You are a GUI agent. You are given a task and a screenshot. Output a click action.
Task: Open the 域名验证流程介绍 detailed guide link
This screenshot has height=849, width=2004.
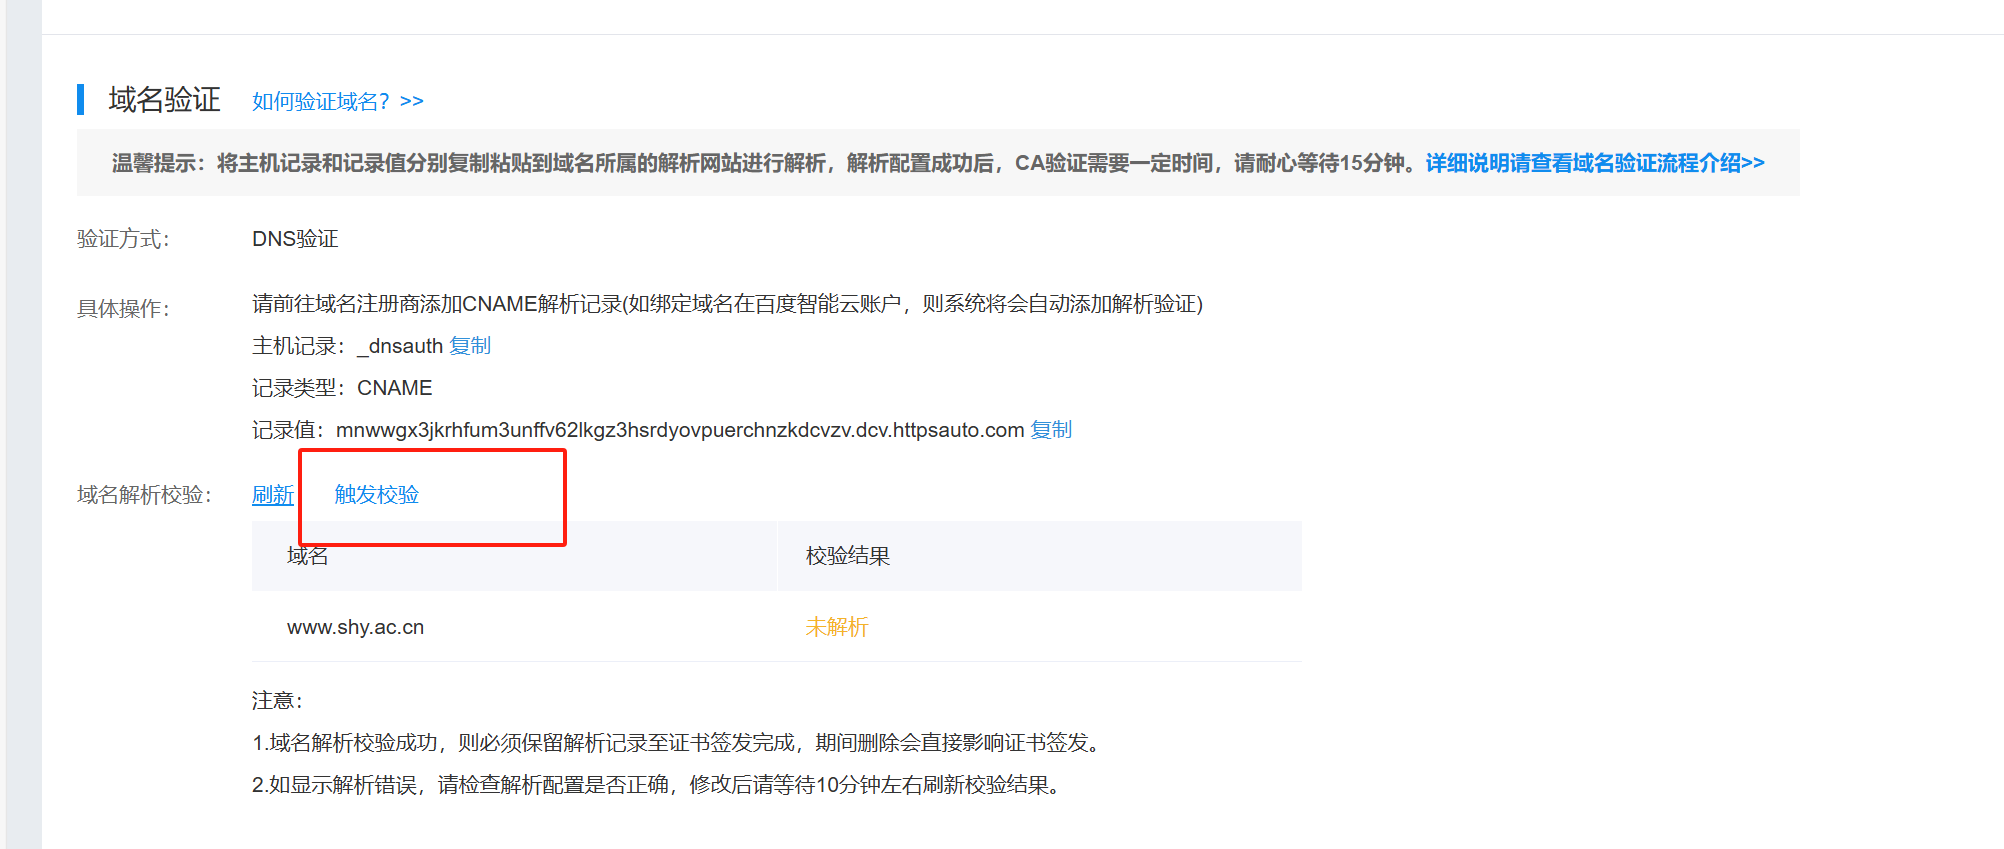(1594, 163)
